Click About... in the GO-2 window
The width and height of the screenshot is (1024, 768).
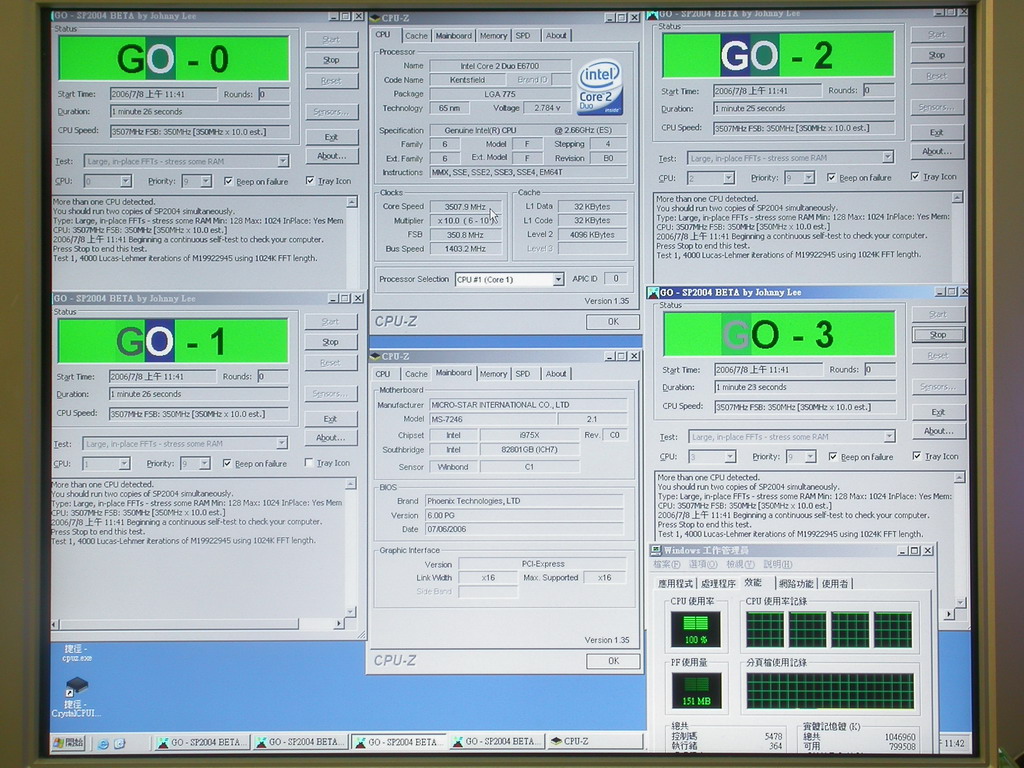click(x=937, y=152)
